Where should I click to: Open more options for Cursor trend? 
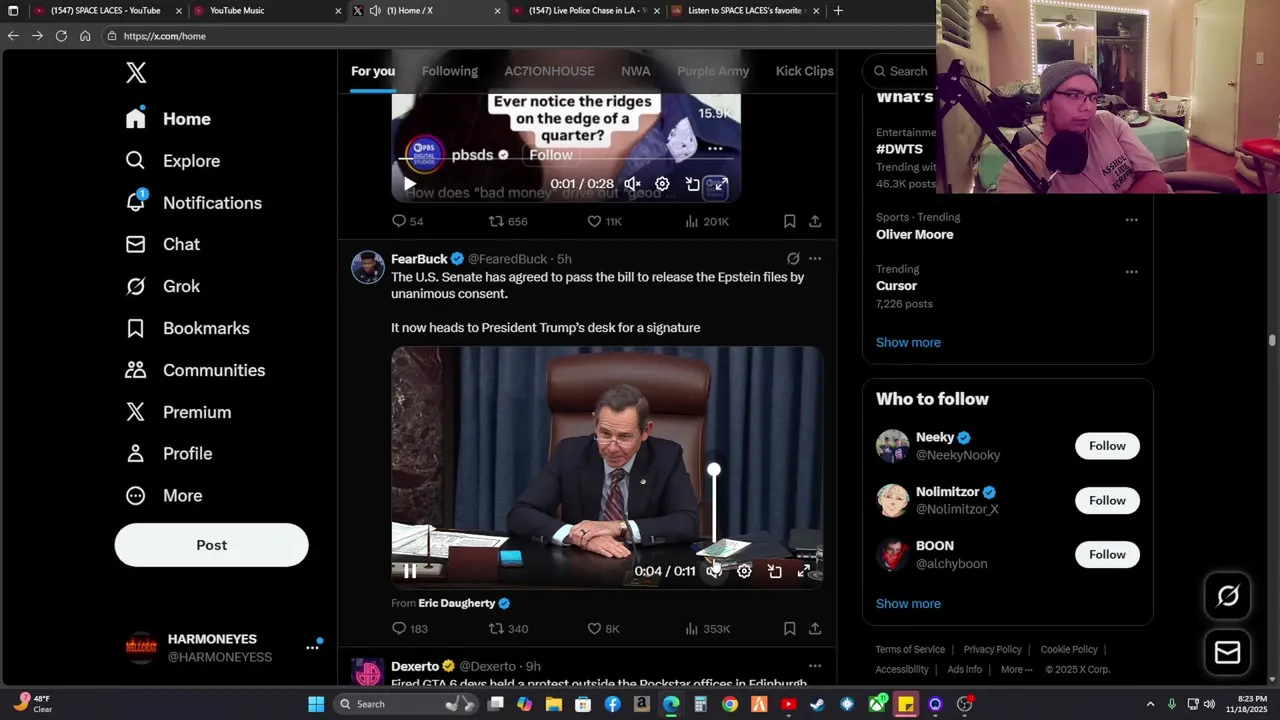pos(1131,272)
